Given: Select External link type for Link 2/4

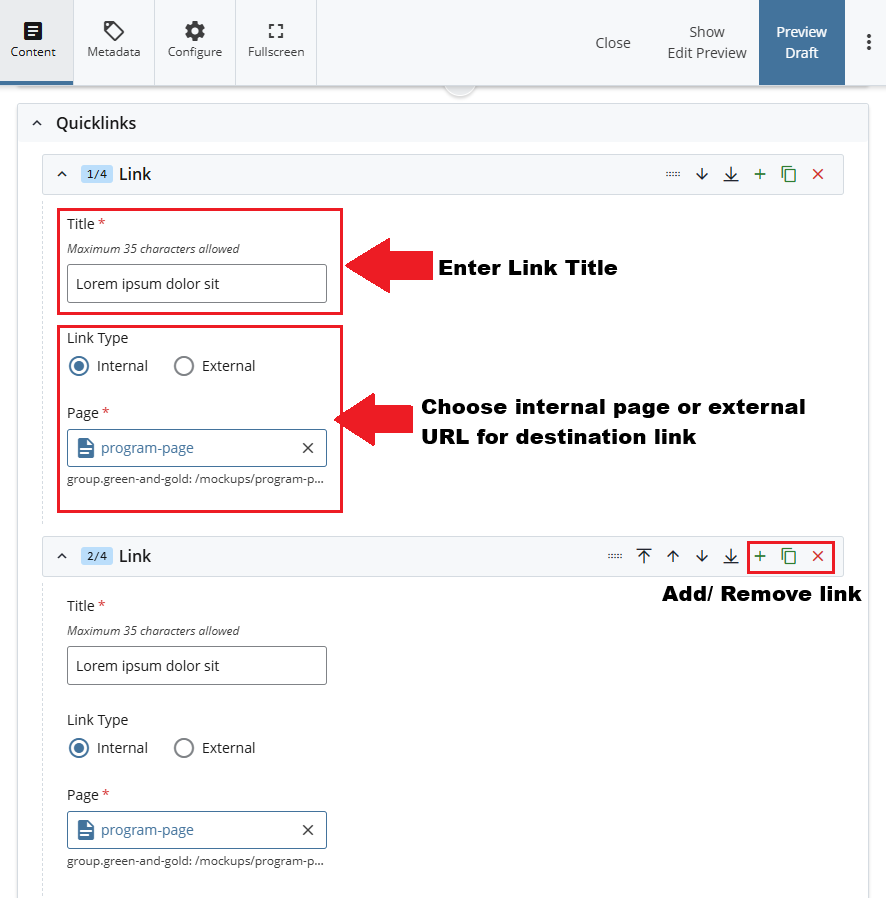Looking at the screenshot, I should (x=184, y=748).
